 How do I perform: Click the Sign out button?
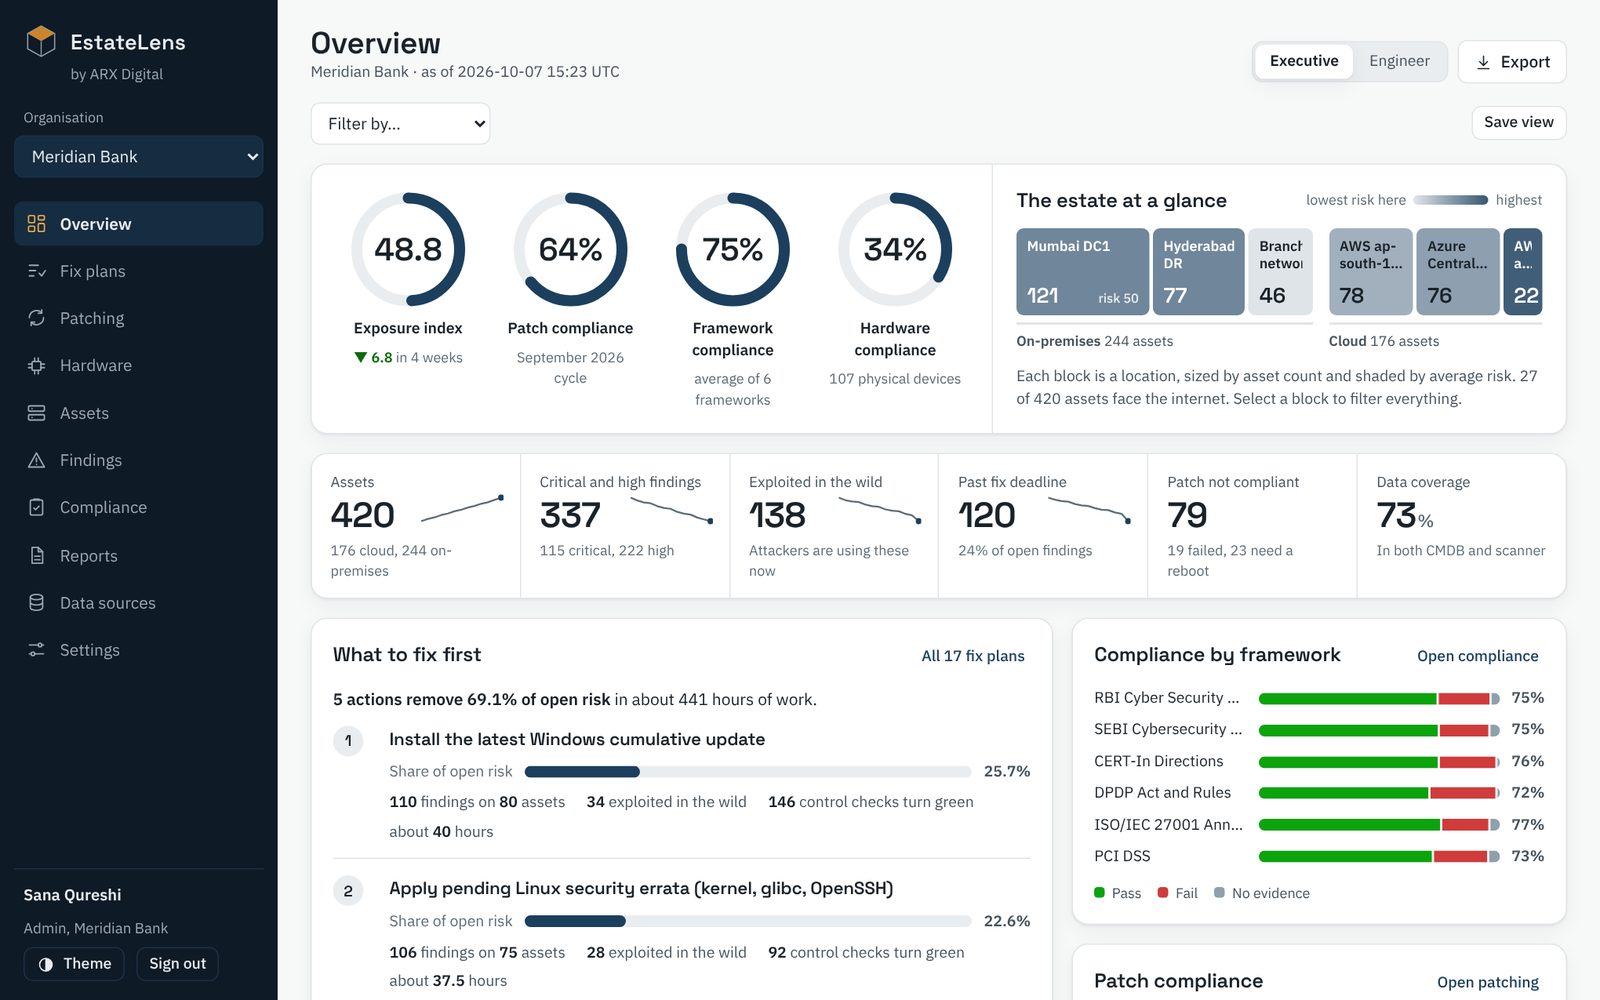[x=177, y=964]
